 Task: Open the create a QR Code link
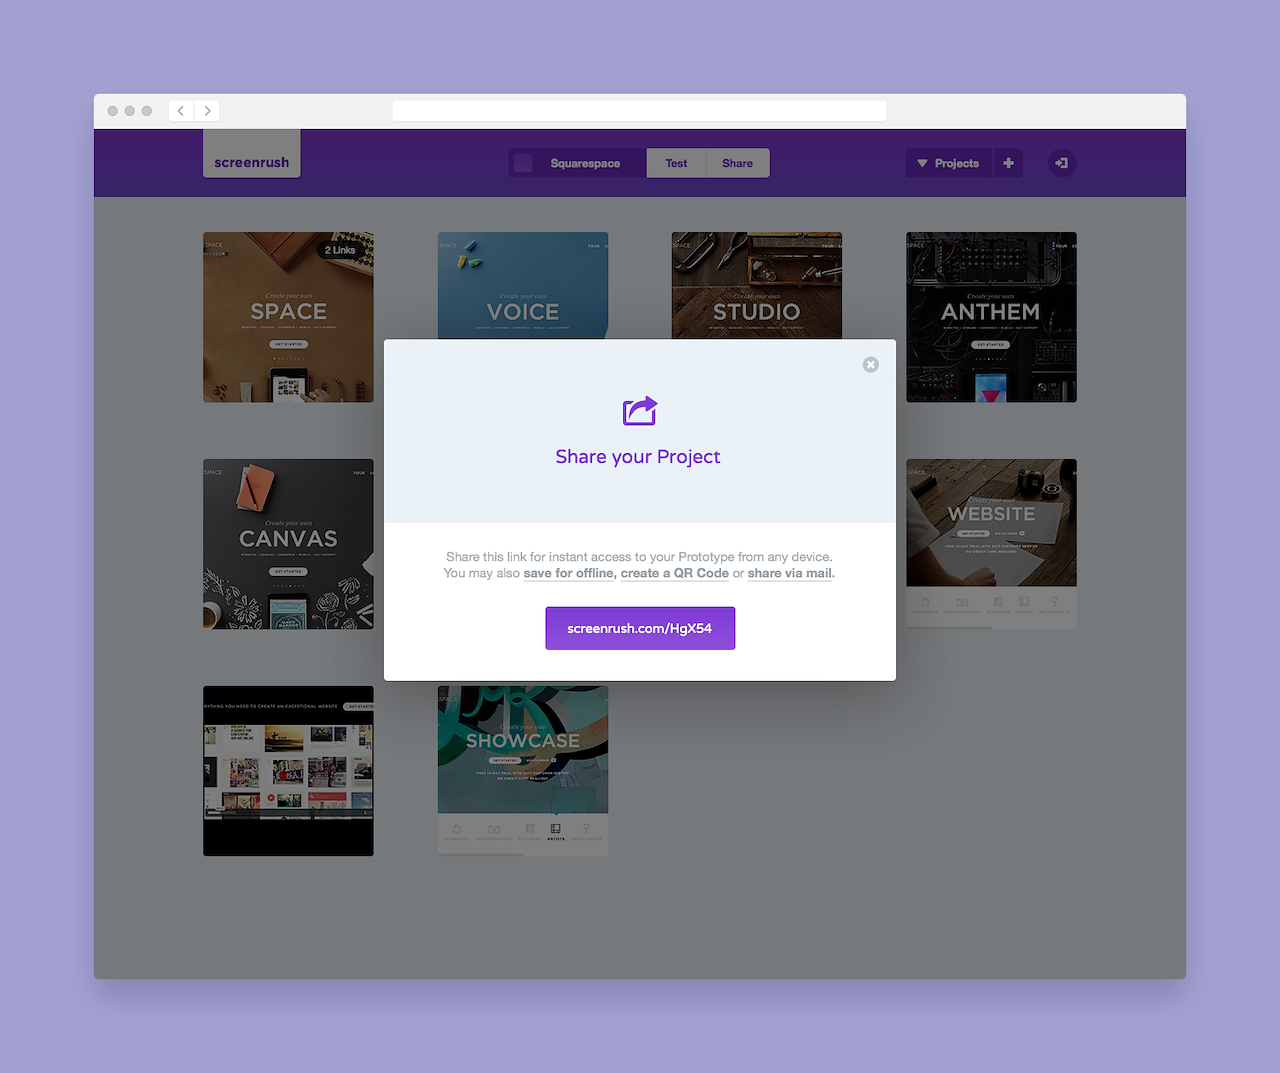[675, 573]
